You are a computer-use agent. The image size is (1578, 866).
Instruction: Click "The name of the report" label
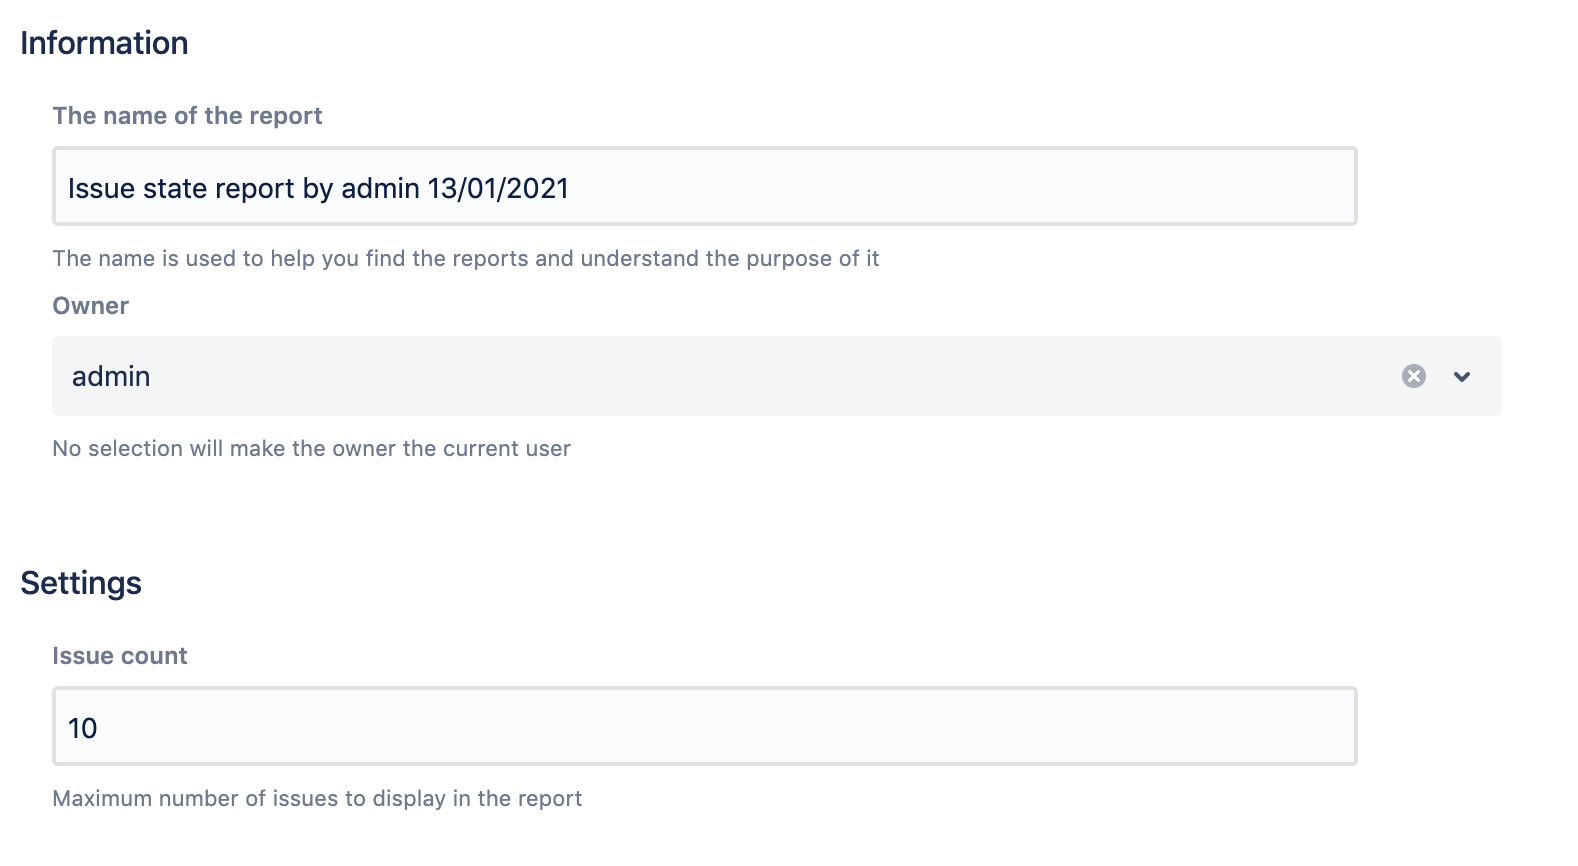187,116
